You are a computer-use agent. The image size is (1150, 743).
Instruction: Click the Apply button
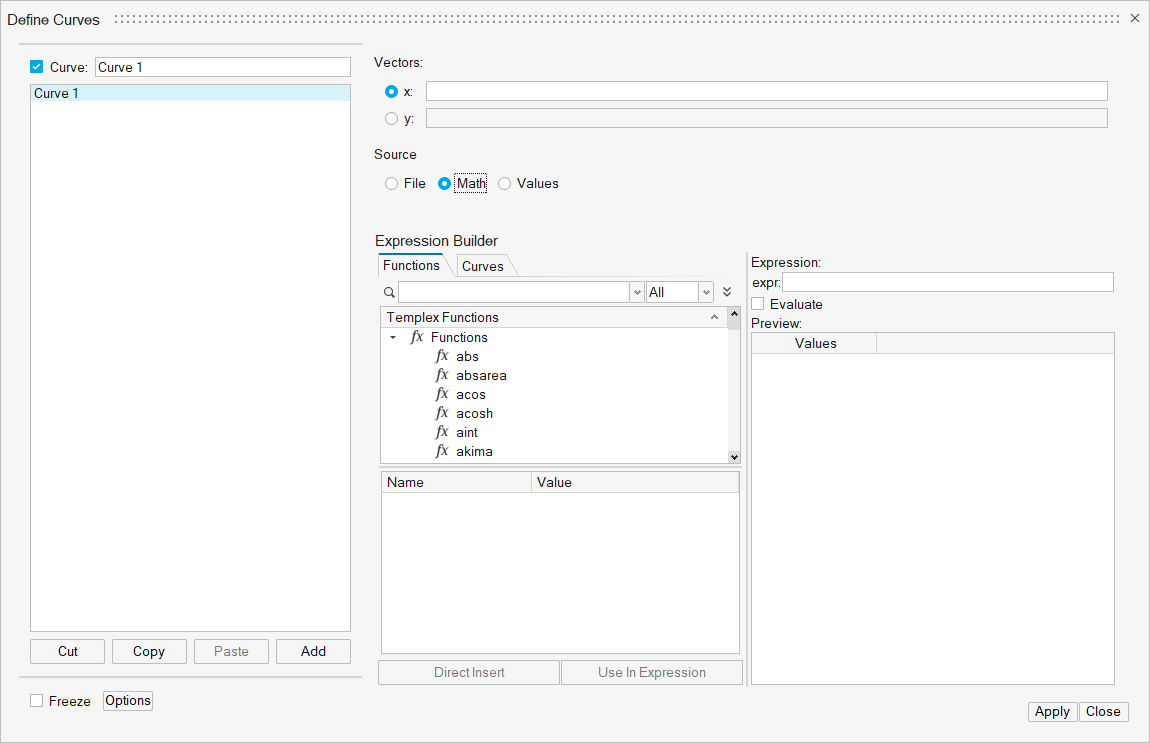1052,712
